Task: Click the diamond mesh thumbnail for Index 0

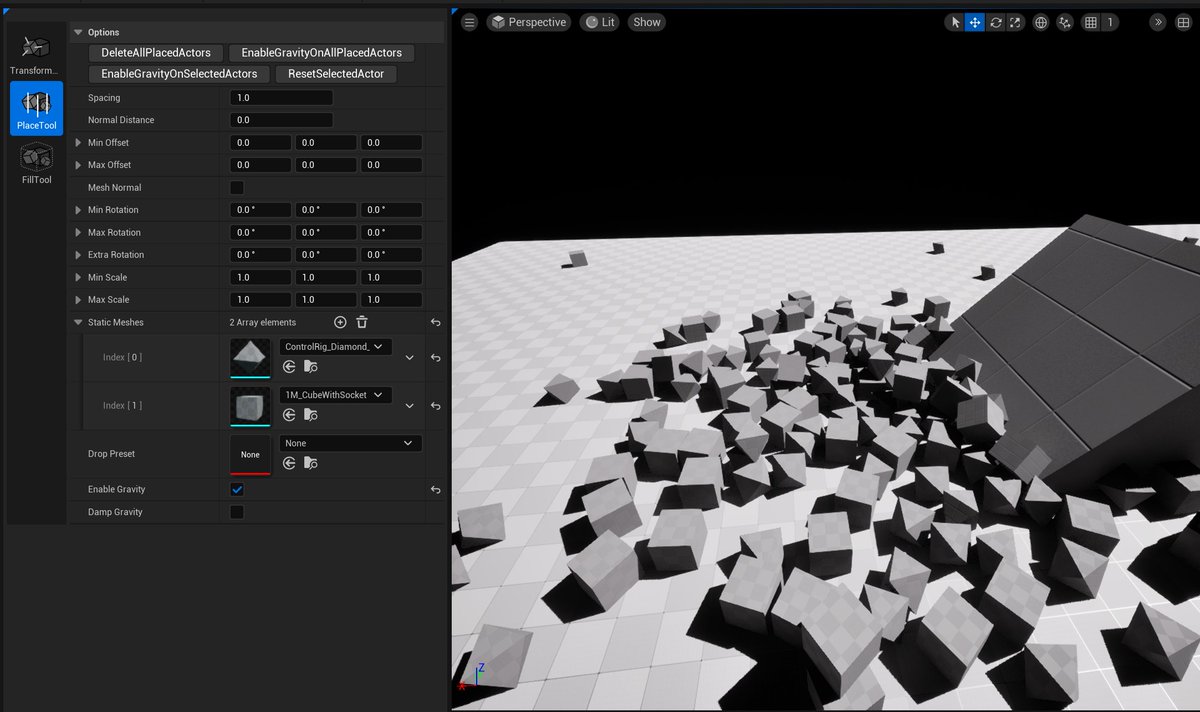Action: pos(250,357)
